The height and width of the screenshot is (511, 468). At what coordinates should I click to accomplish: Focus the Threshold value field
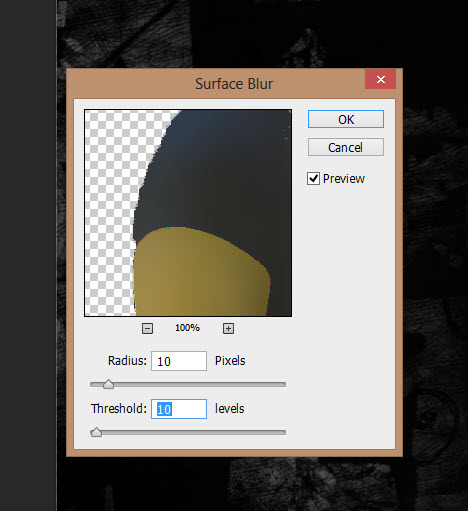(x=179, y=409)
